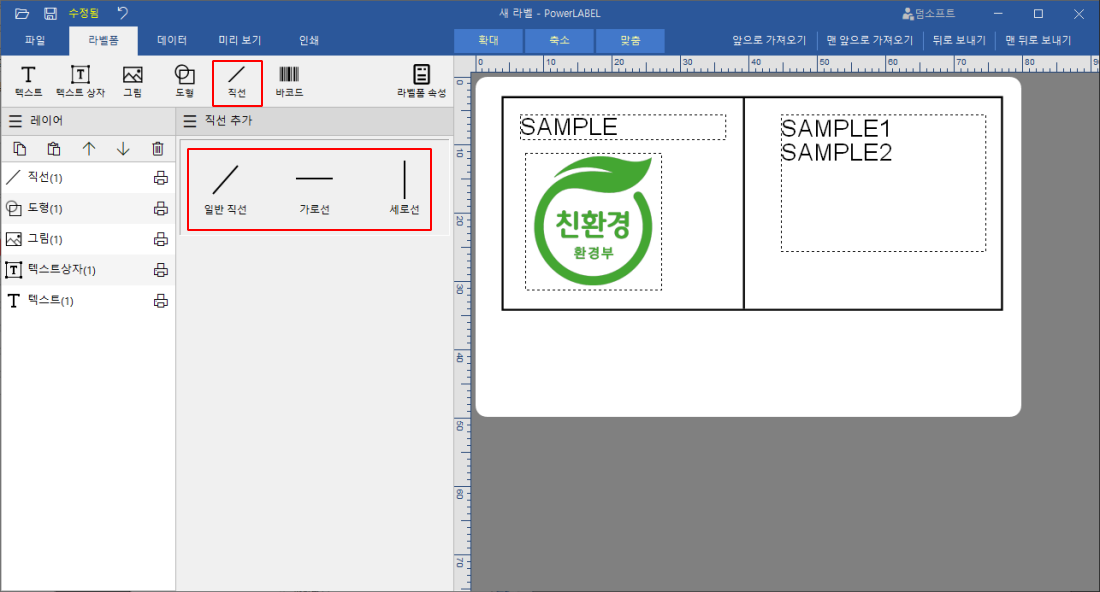
Task: Select the 바코드 barcode tool
Action: point(289,81)
